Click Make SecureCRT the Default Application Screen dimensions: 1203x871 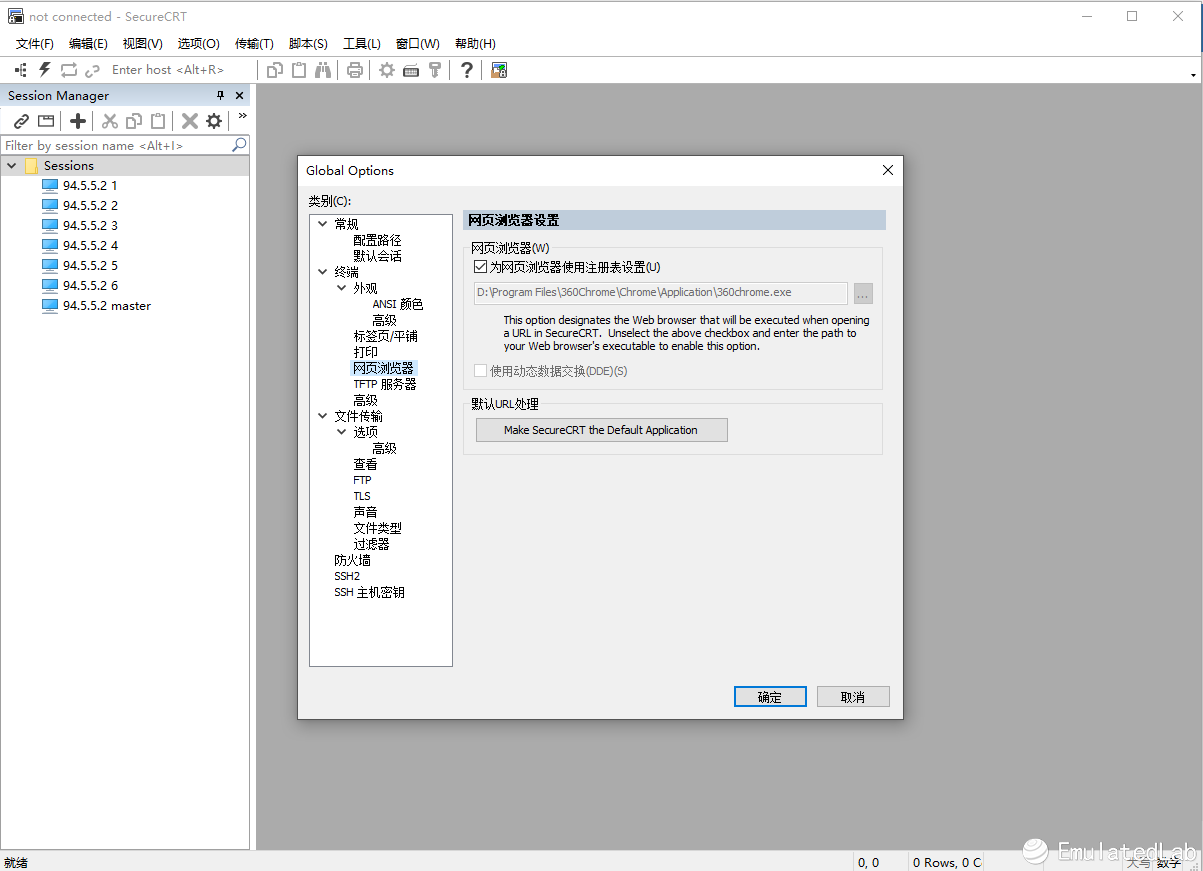601,430
